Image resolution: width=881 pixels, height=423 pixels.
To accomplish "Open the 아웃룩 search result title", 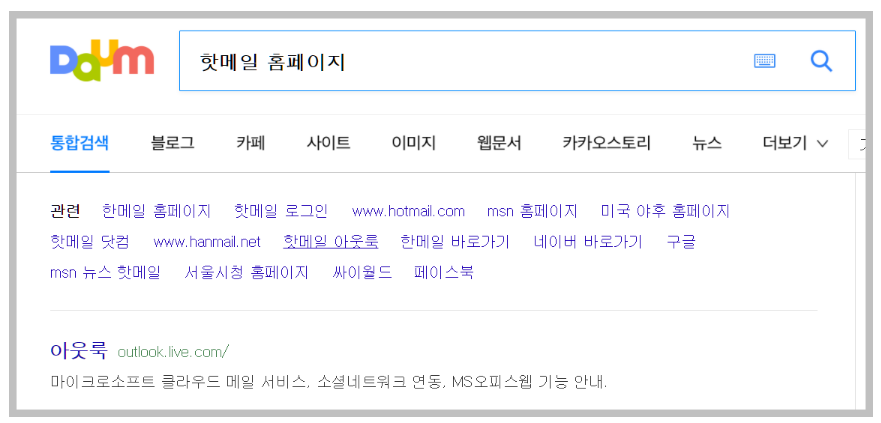I will coord(79,351).
